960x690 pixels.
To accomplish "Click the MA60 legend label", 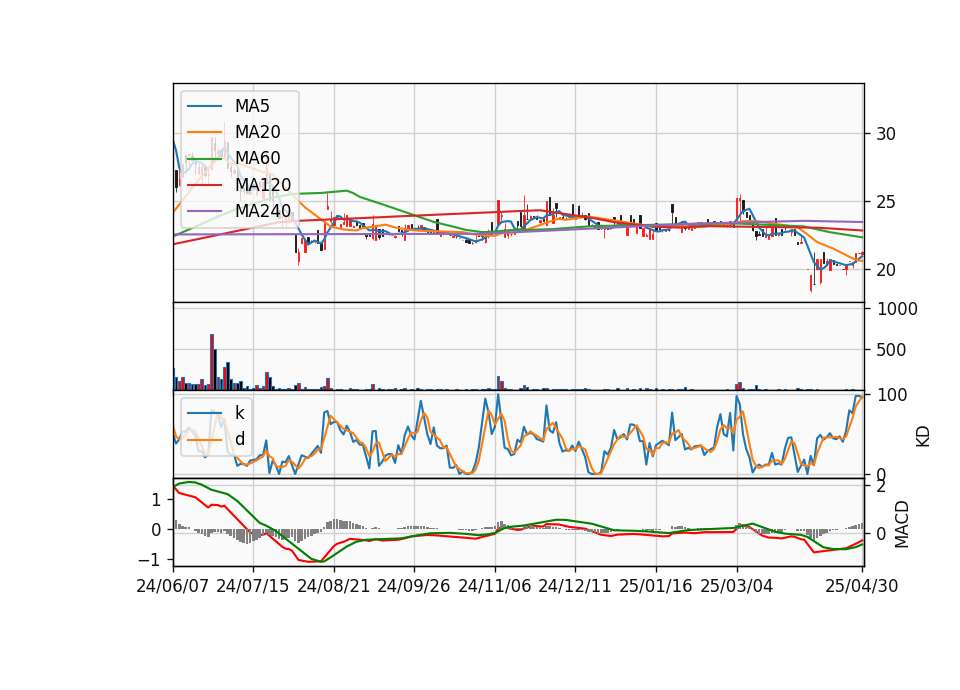I will point(257,159).
